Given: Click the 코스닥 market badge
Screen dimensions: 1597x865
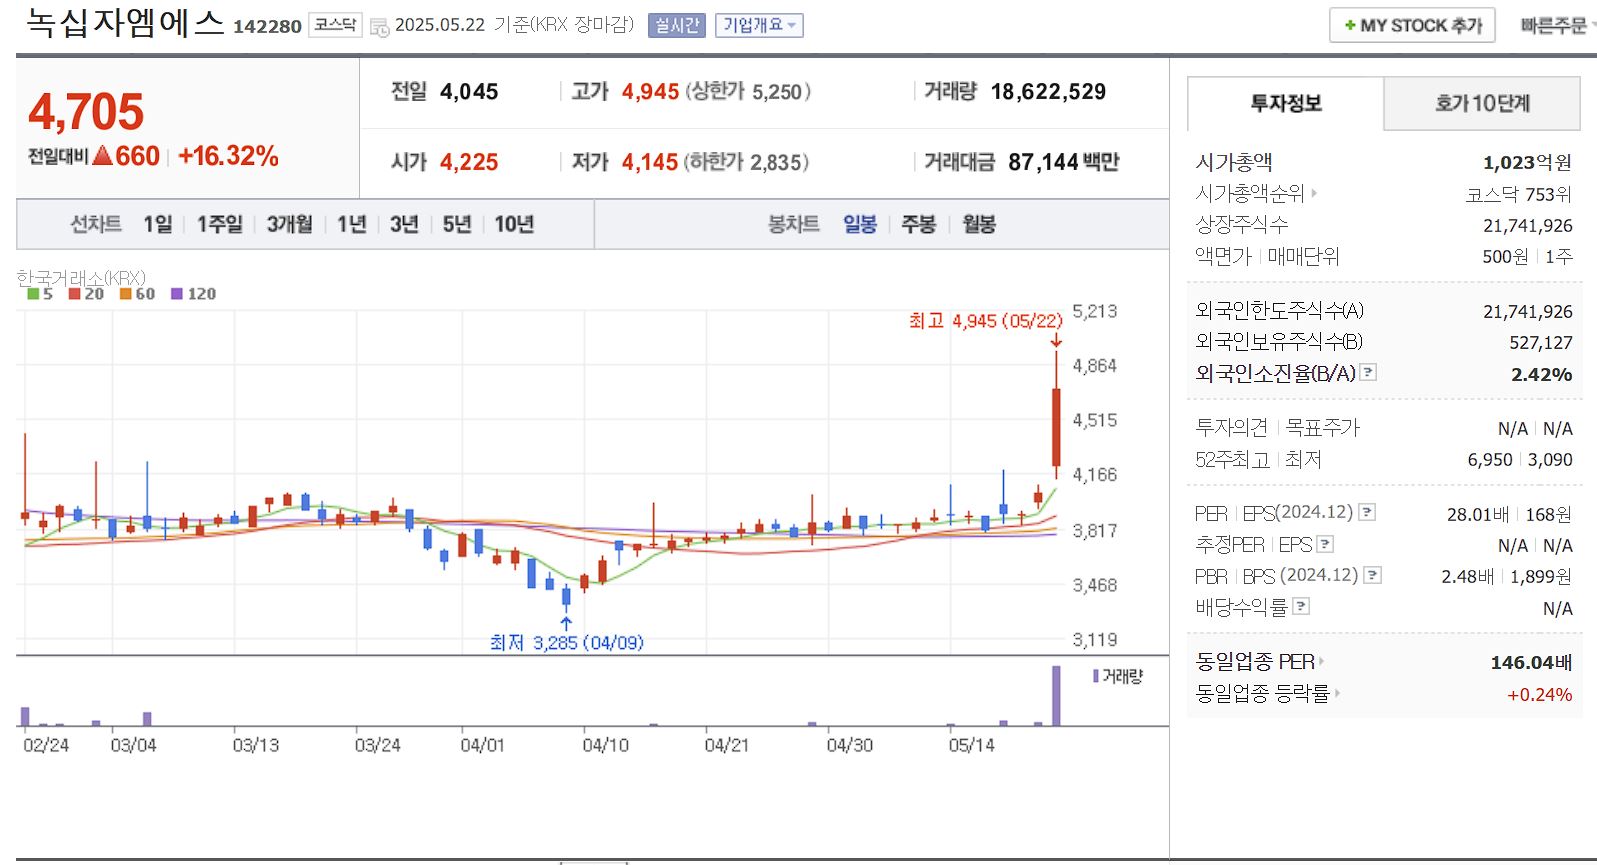Looking at the screenshot, I should [335, 25].
